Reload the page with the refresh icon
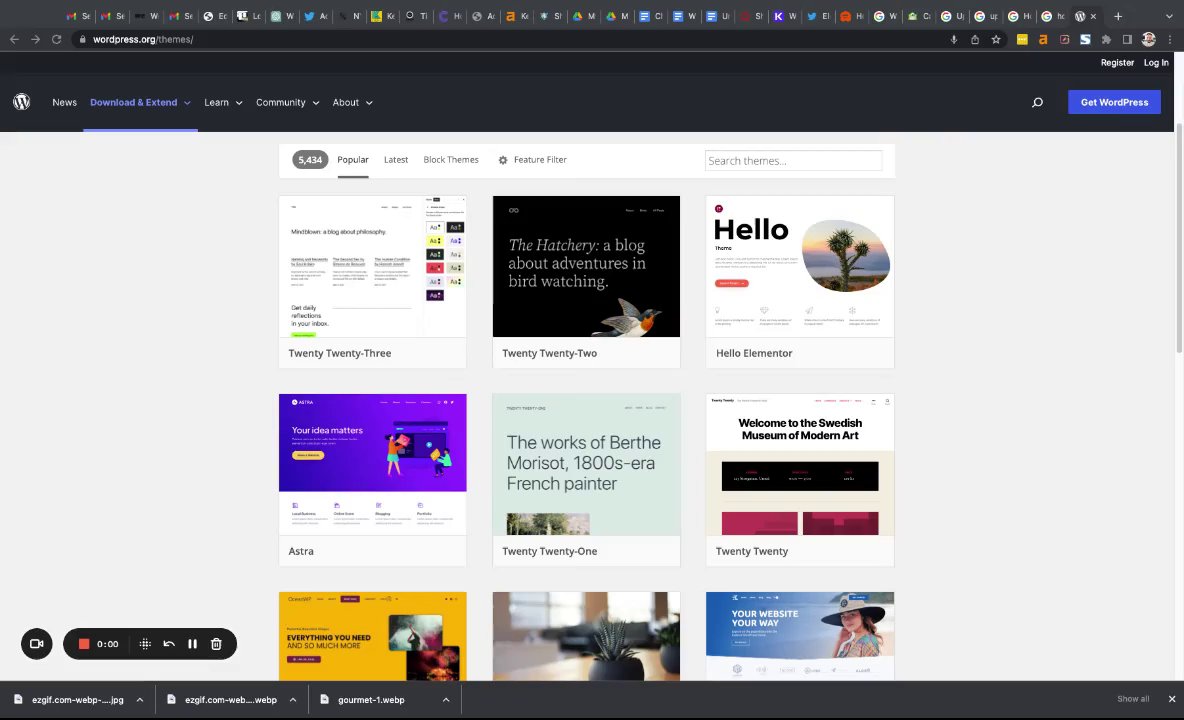Image resolution: width=1184 pixels, height=720 pixels. (57, 39)
